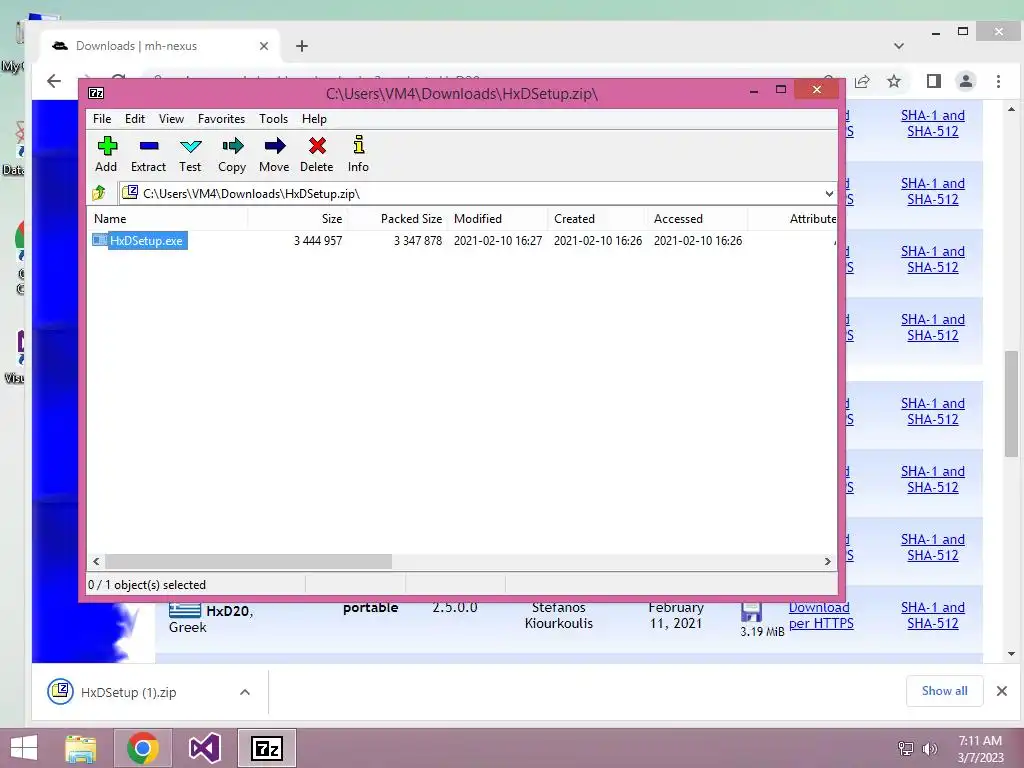Click Chrome back navigation arrow
1024x768 pixels.
[x=54, y=81]
